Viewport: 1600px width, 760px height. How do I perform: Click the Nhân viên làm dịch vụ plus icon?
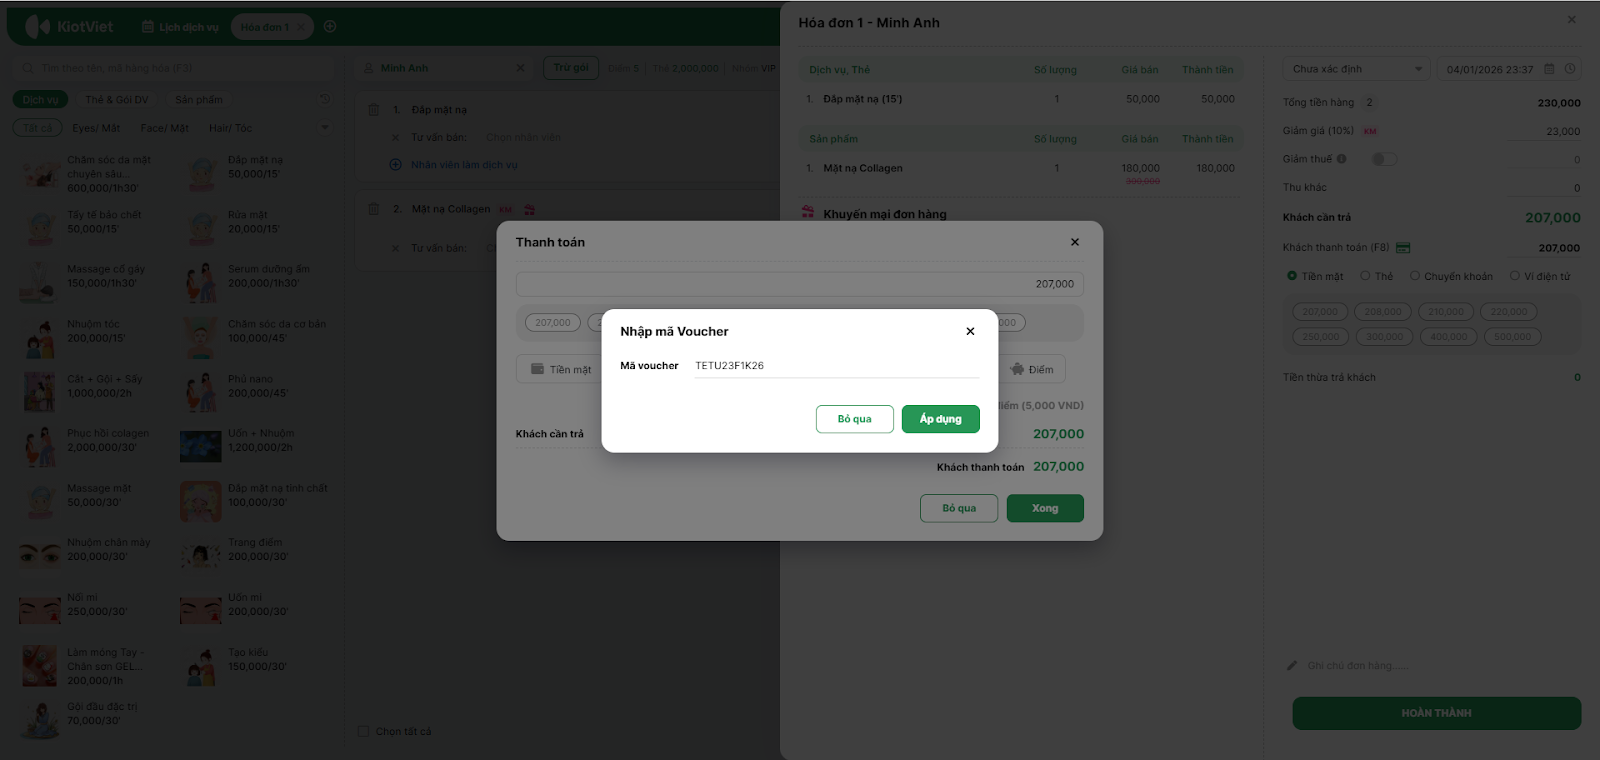coord(395,165)
